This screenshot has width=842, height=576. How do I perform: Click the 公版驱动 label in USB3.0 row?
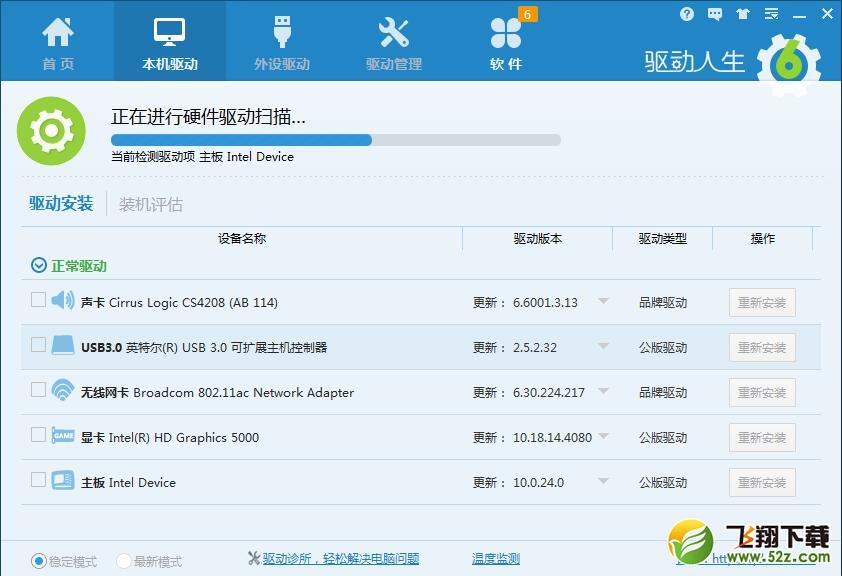[x=663, y=348]
